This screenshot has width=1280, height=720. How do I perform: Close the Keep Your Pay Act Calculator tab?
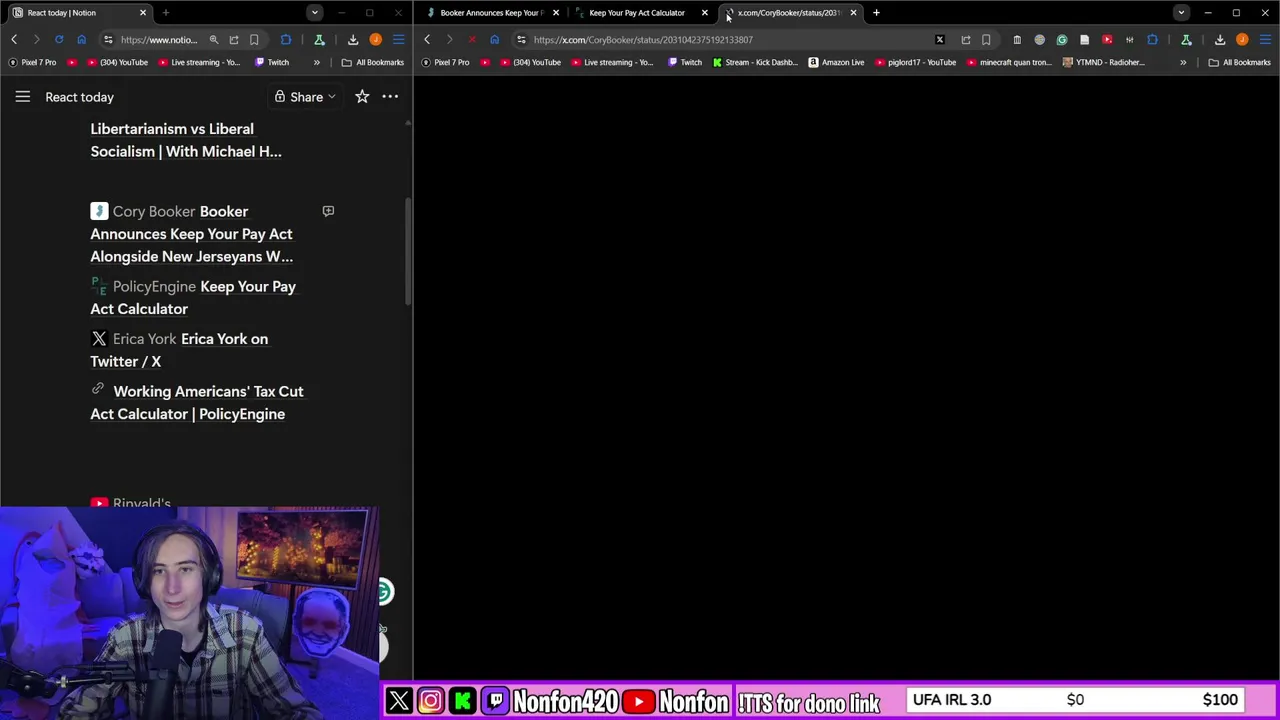point(704,13)
